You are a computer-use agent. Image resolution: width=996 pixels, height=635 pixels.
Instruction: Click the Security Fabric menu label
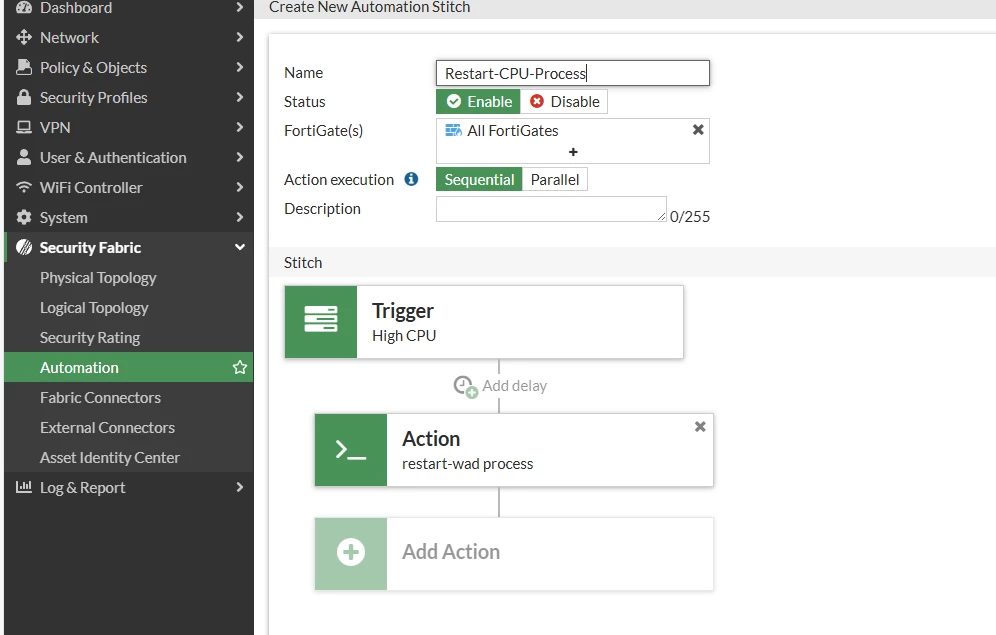click(x=90, y=248)
